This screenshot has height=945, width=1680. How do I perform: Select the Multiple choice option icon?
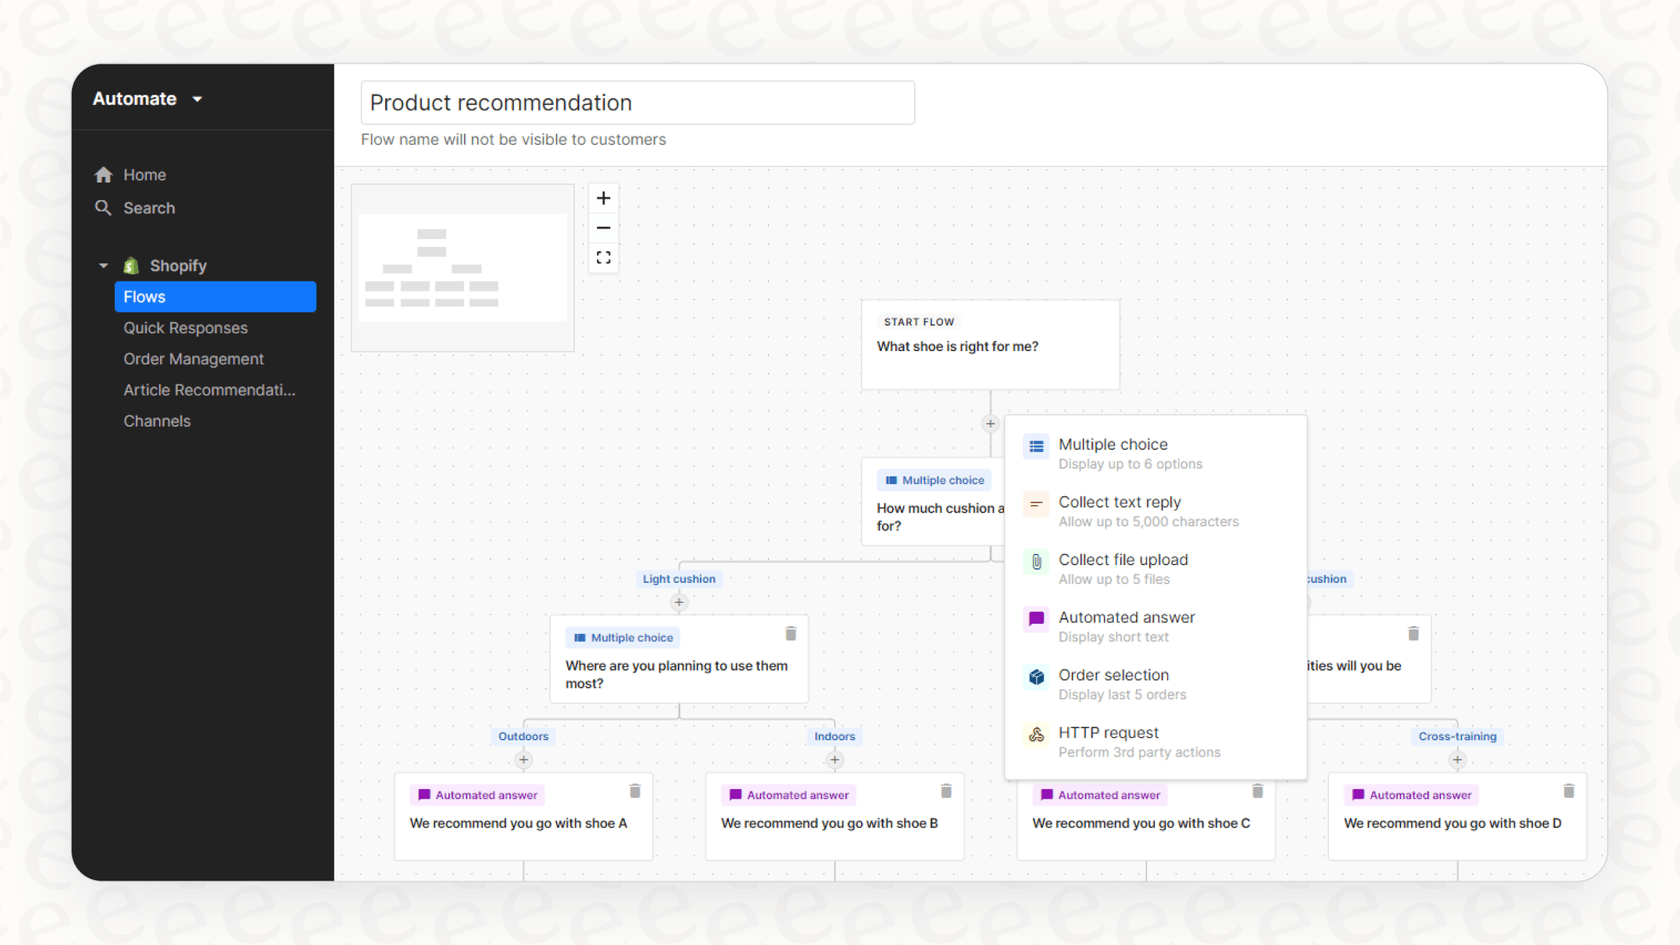[x=1035, y=446]
